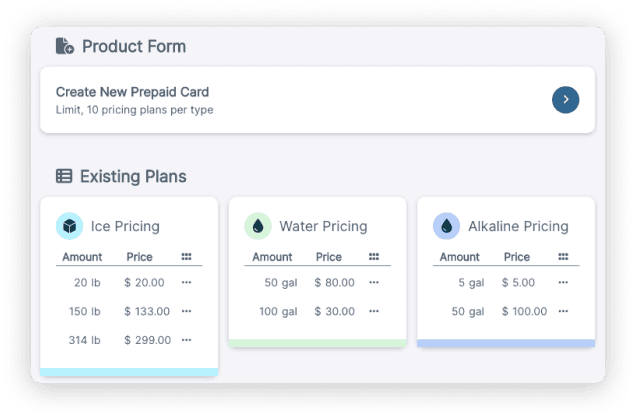Open options menu for 314 lb plan

click(186, 340)
